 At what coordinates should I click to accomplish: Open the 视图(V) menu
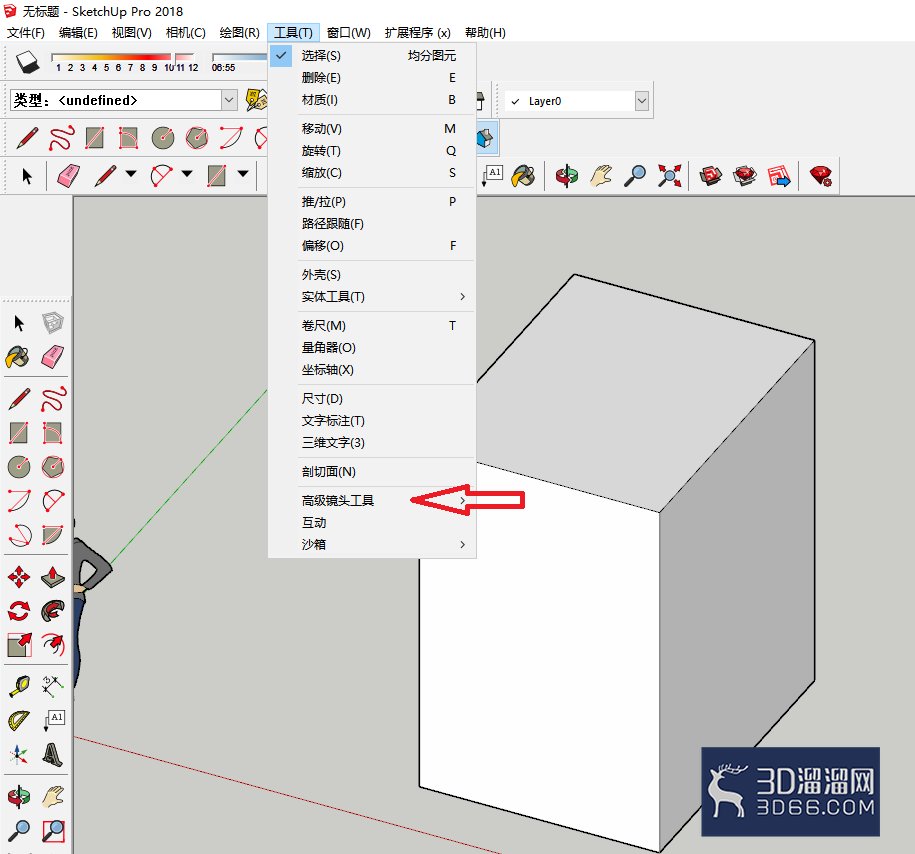[131, 33]
